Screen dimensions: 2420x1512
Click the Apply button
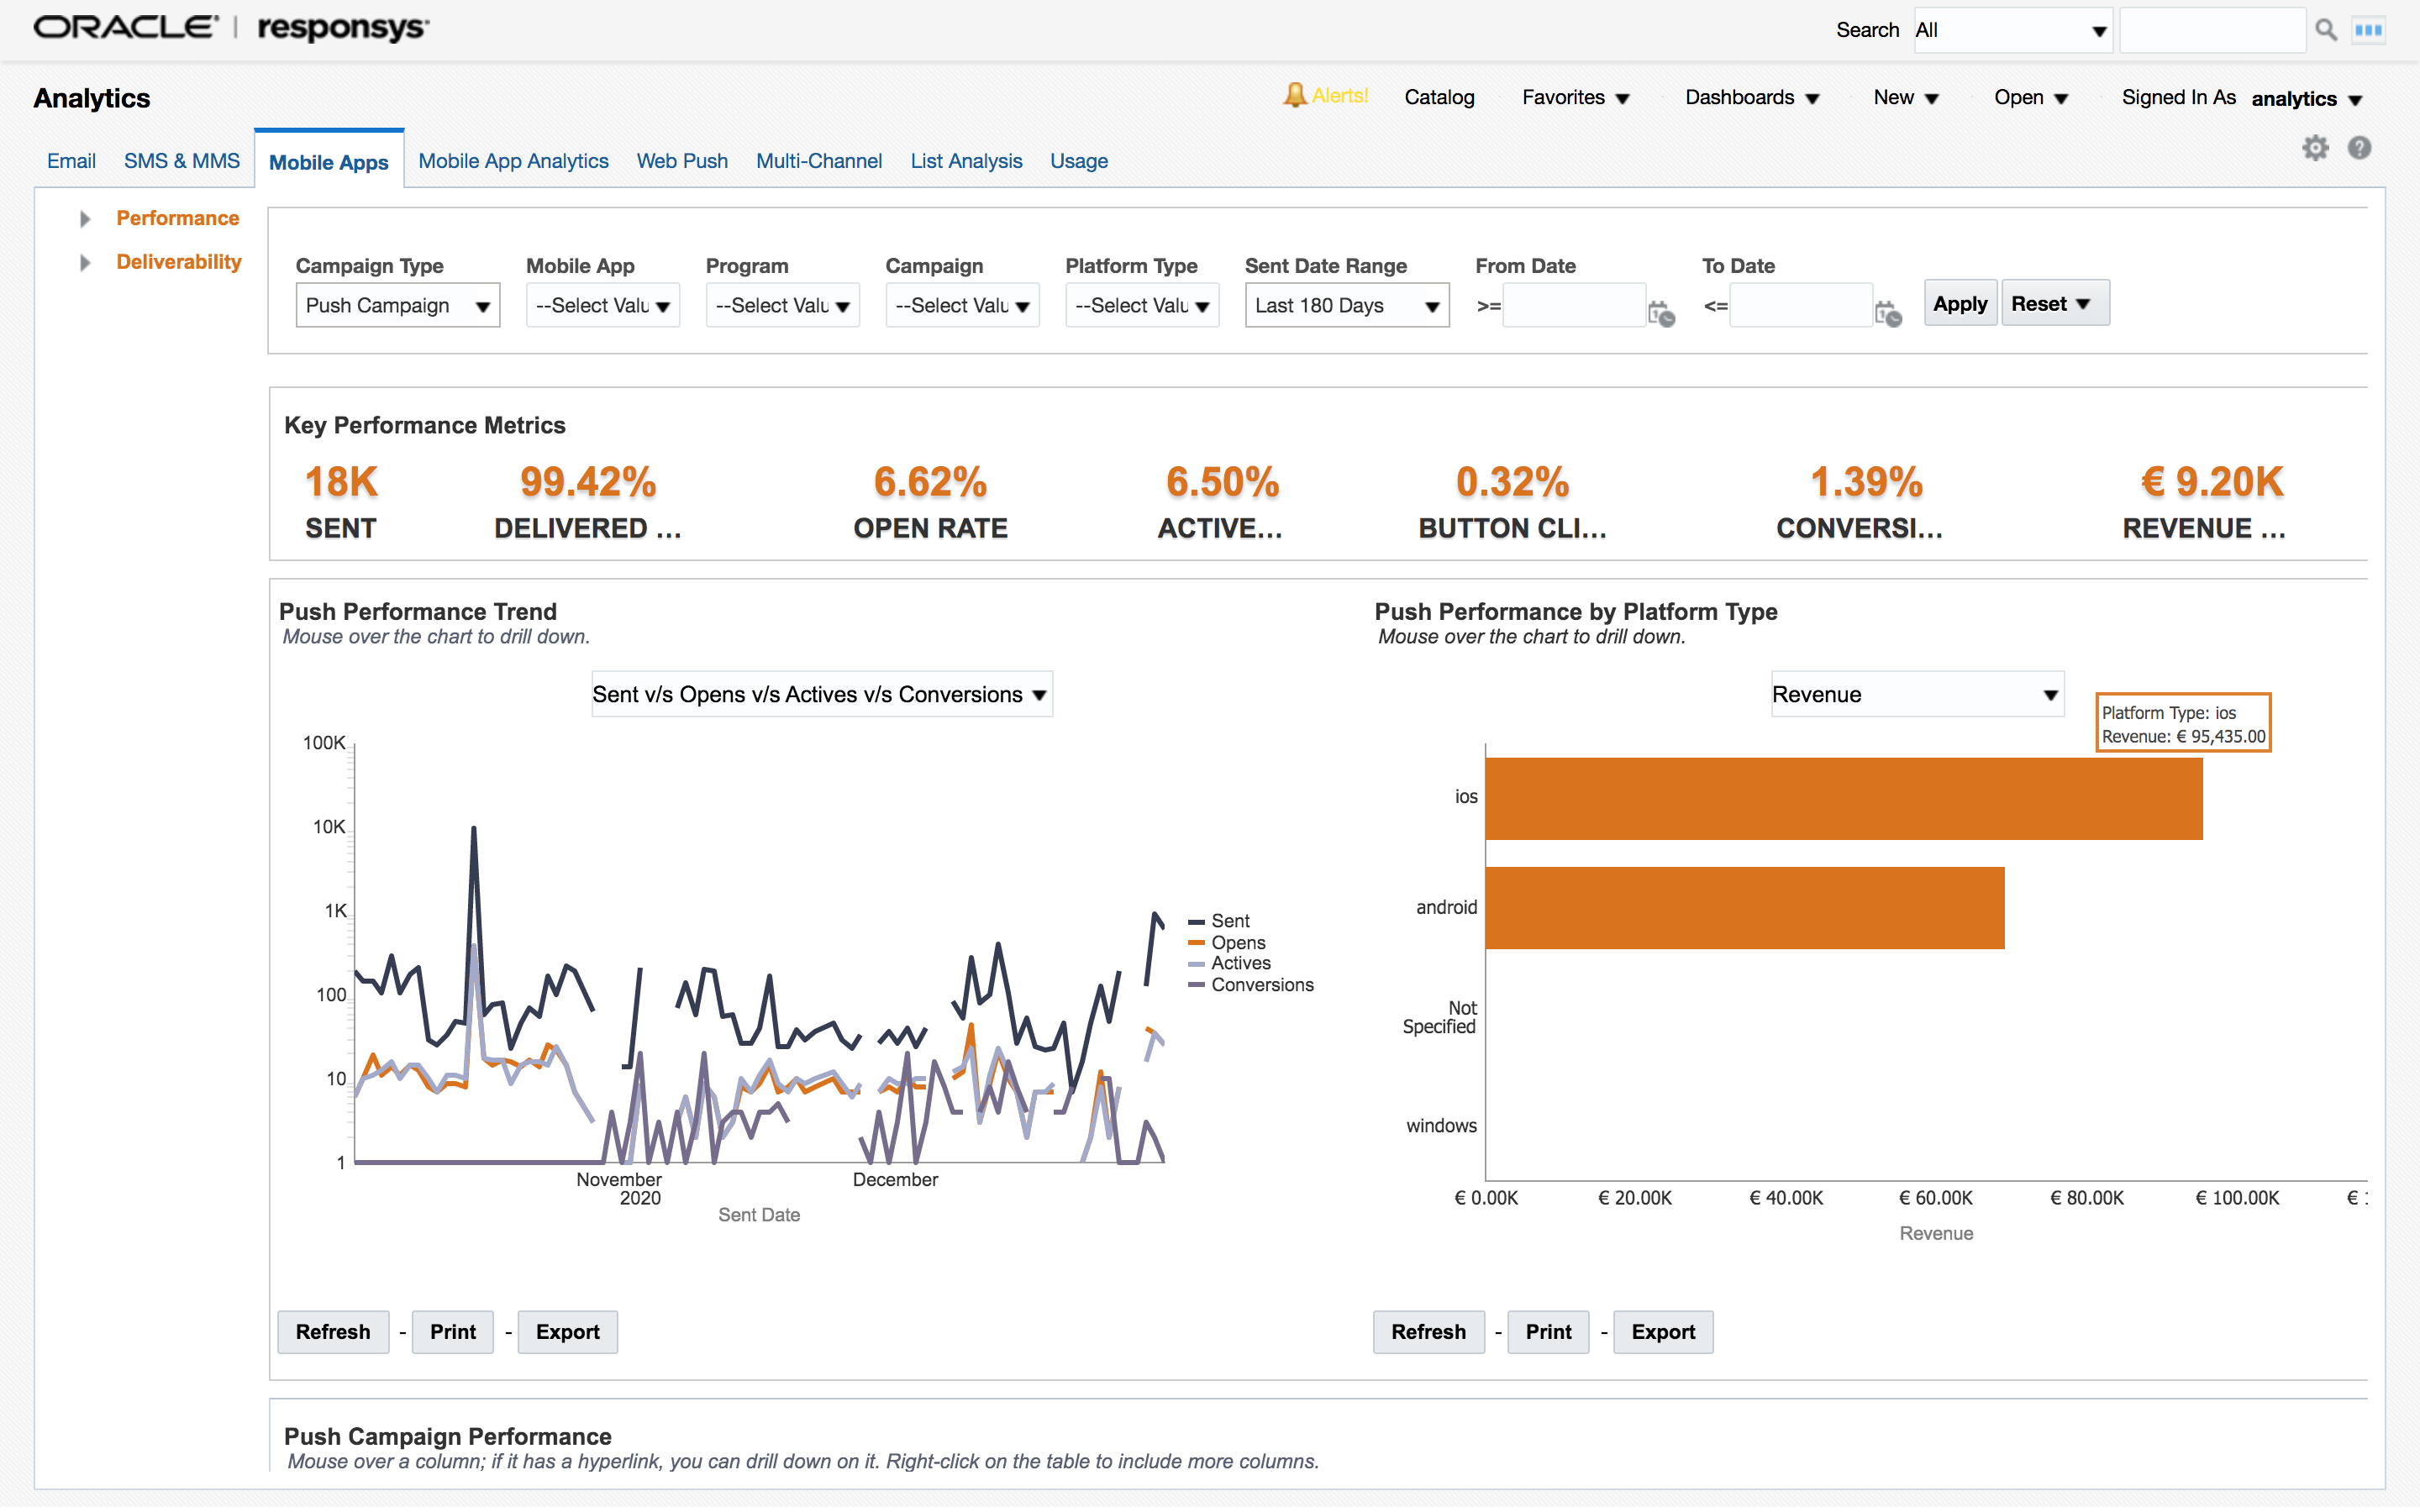tap(1959, 303)
